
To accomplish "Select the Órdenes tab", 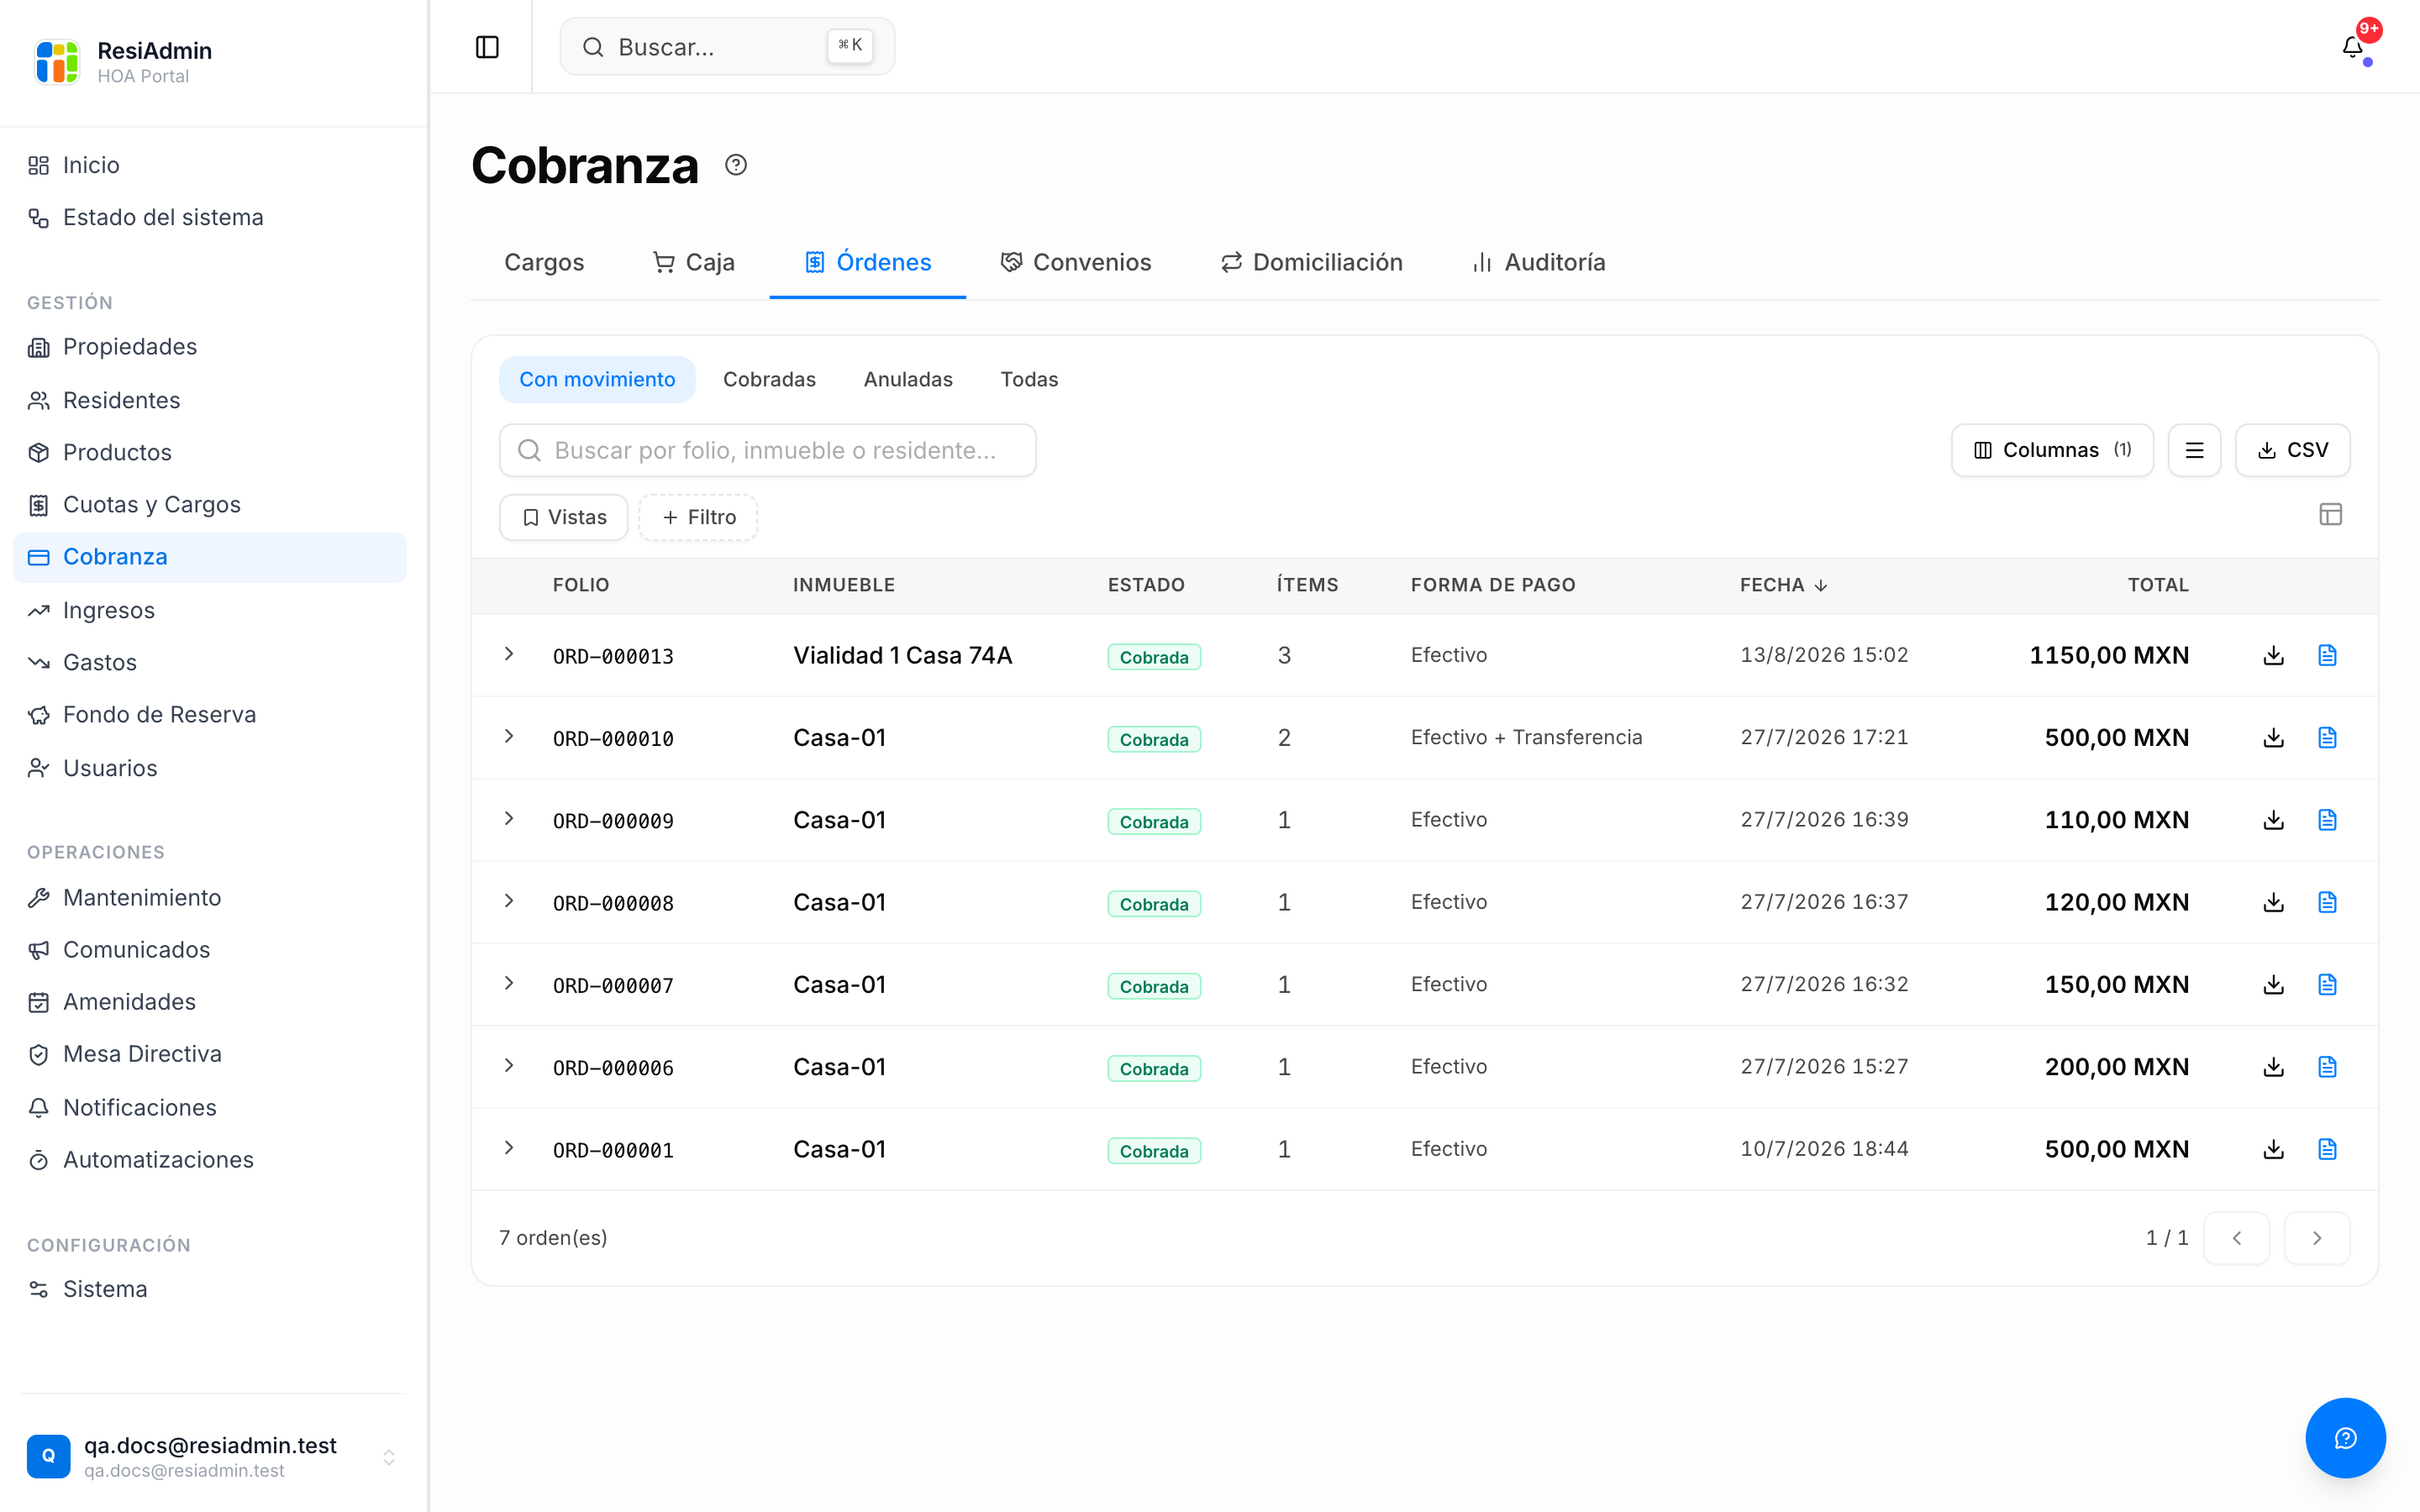I will point(867,262).
